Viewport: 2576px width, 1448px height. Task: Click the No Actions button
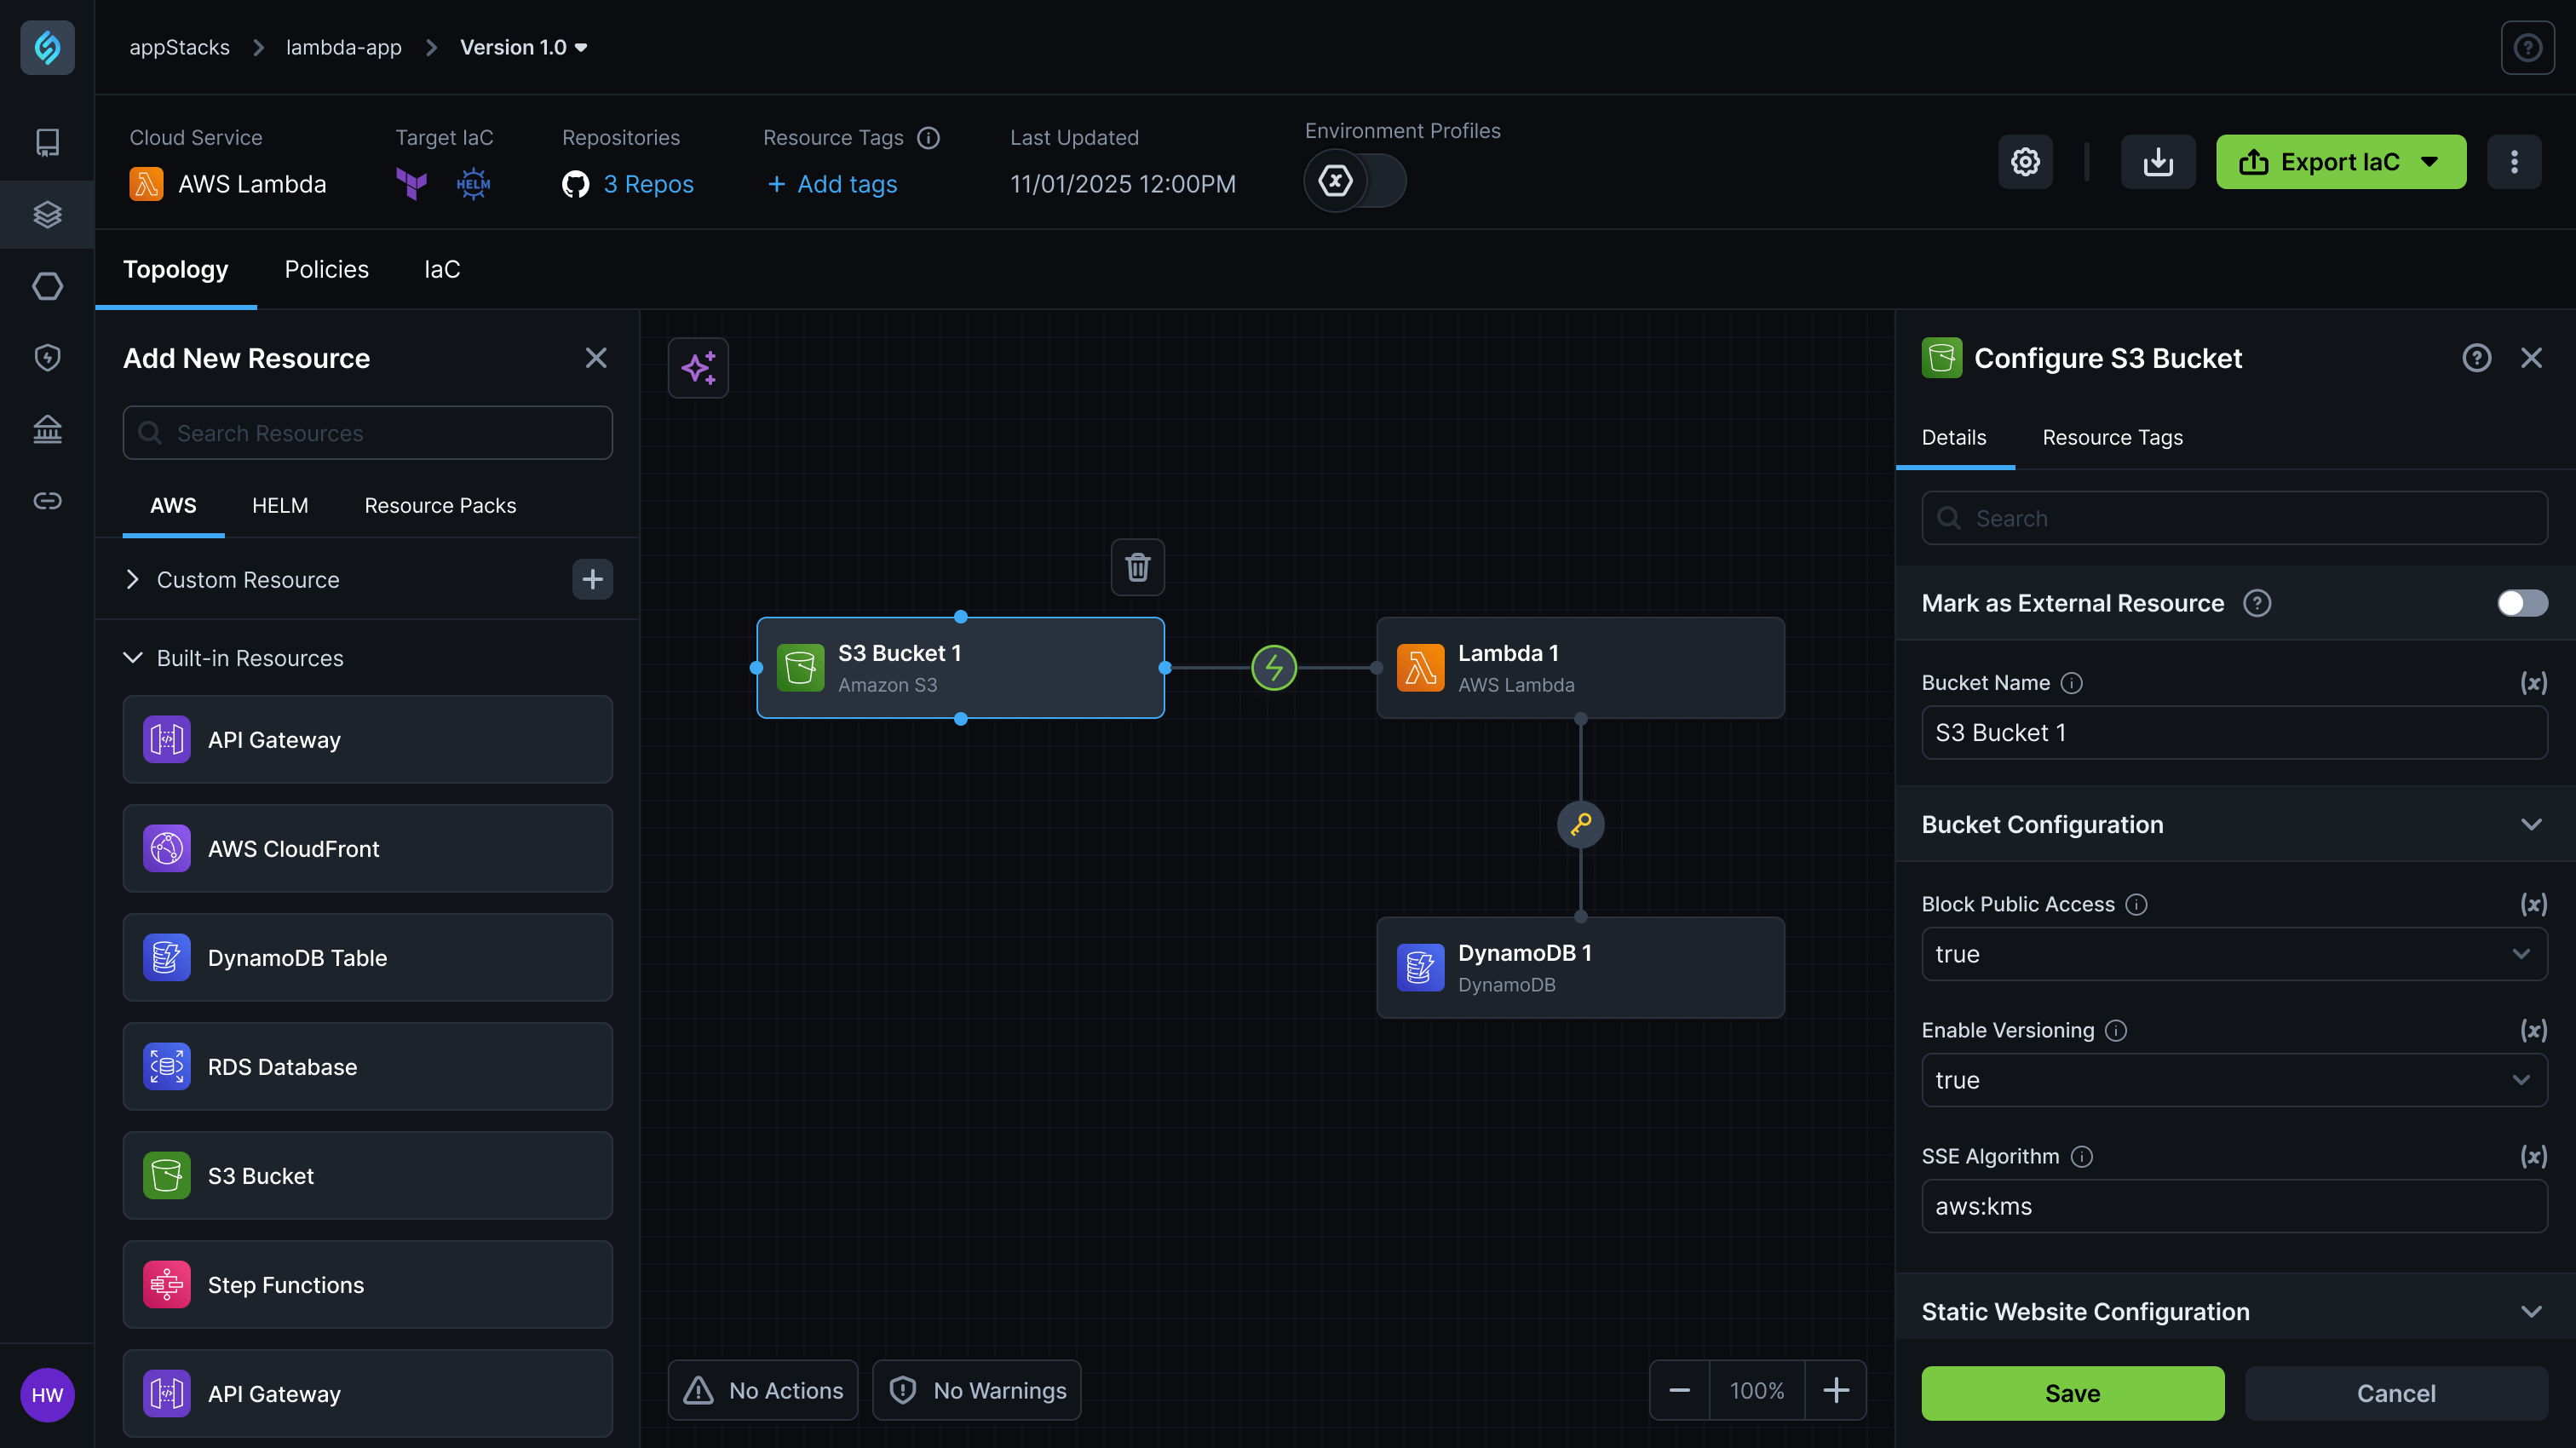pyautogui.click(x=762, y=1390)
